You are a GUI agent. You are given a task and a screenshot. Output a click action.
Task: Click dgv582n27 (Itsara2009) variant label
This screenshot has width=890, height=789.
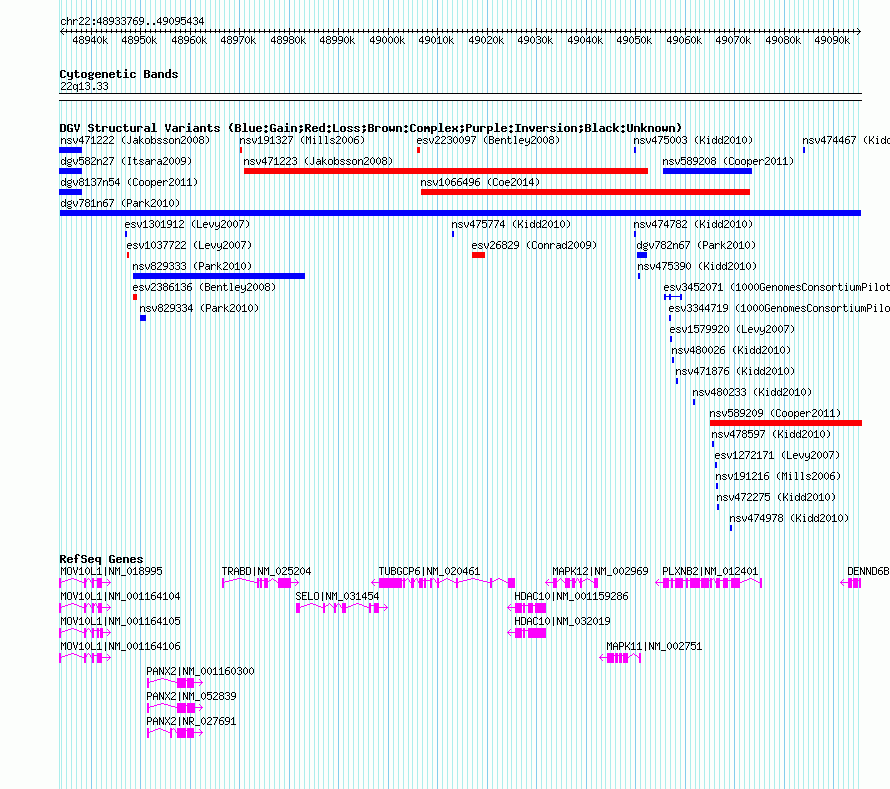126,161
